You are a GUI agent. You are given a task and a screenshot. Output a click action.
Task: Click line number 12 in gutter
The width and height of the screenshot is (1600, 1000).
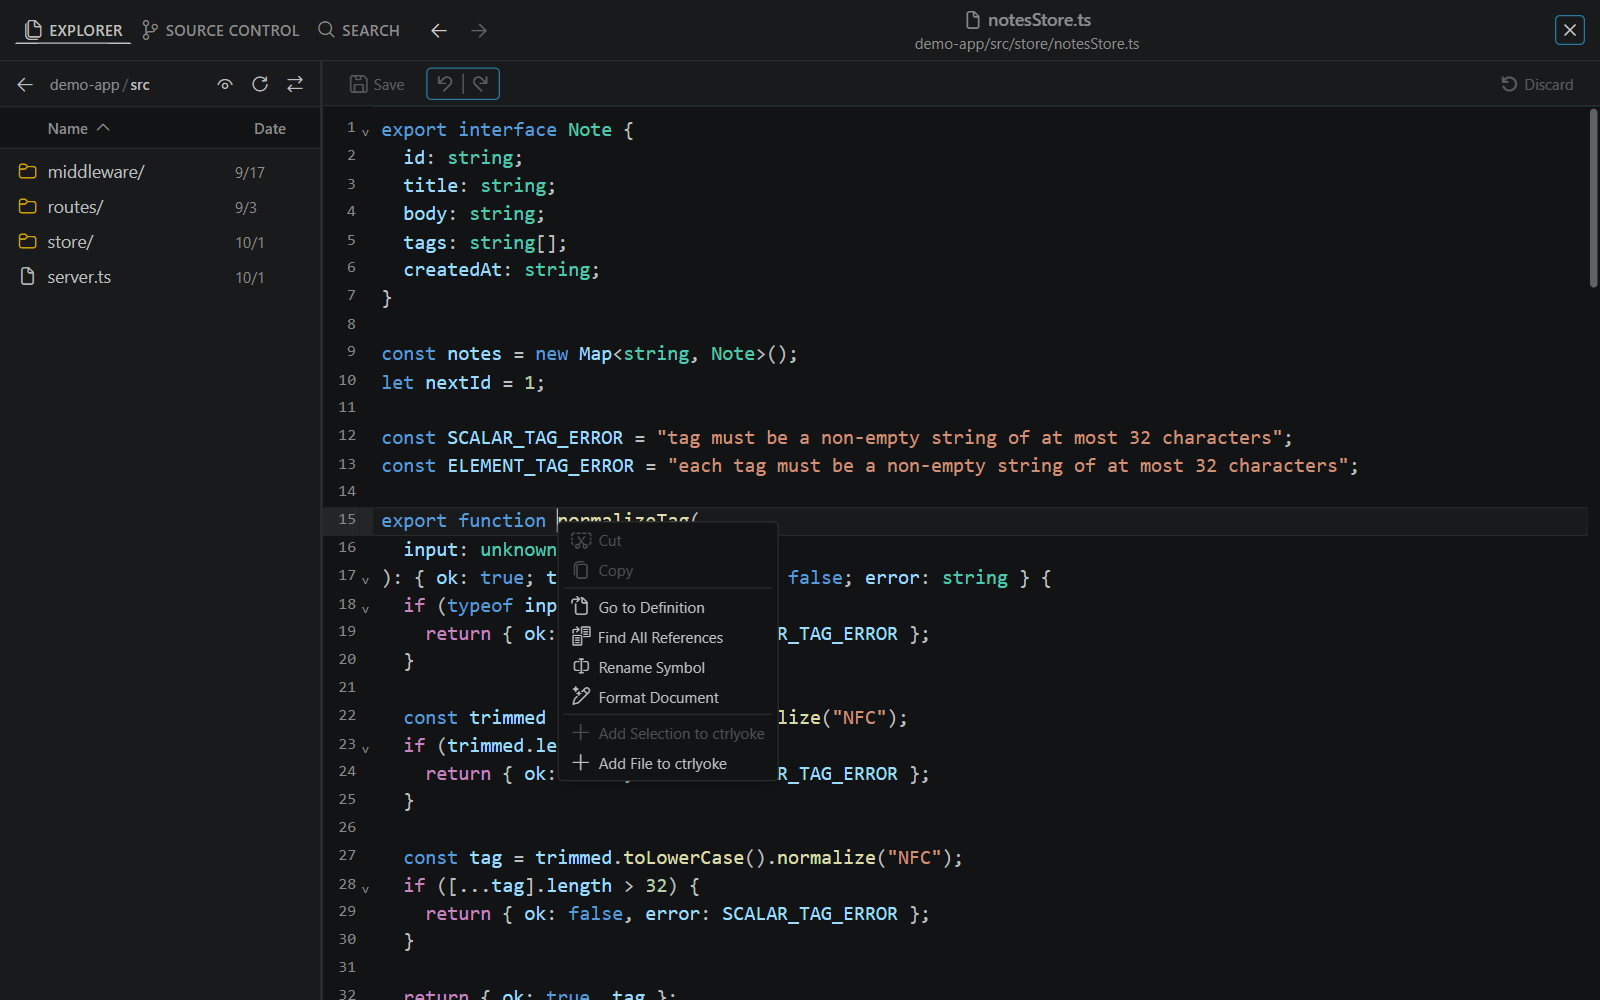pyautogui.click(x=347, y=435)
